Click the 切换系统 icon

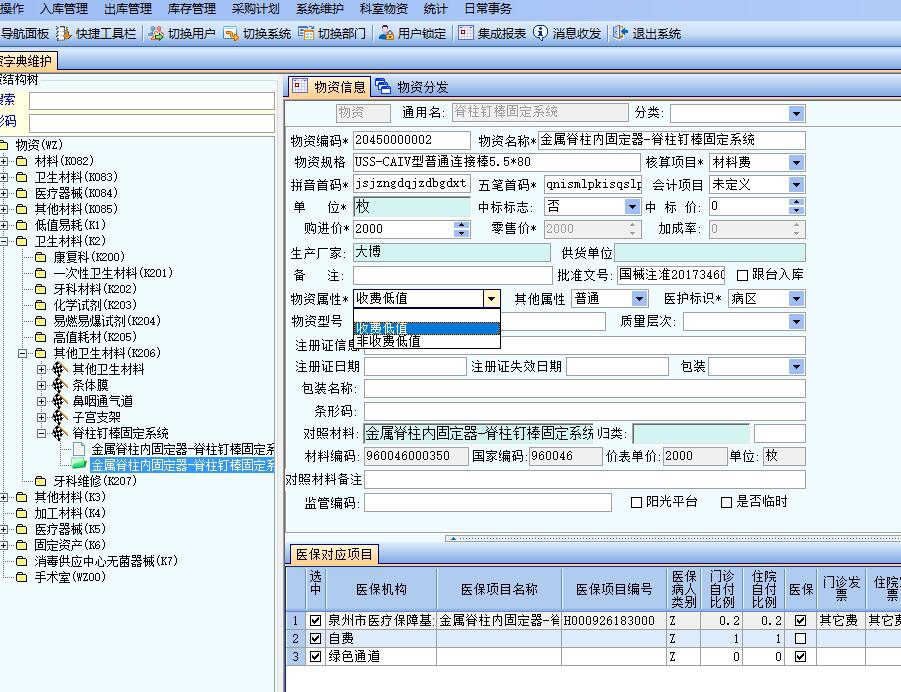point(231,33)
